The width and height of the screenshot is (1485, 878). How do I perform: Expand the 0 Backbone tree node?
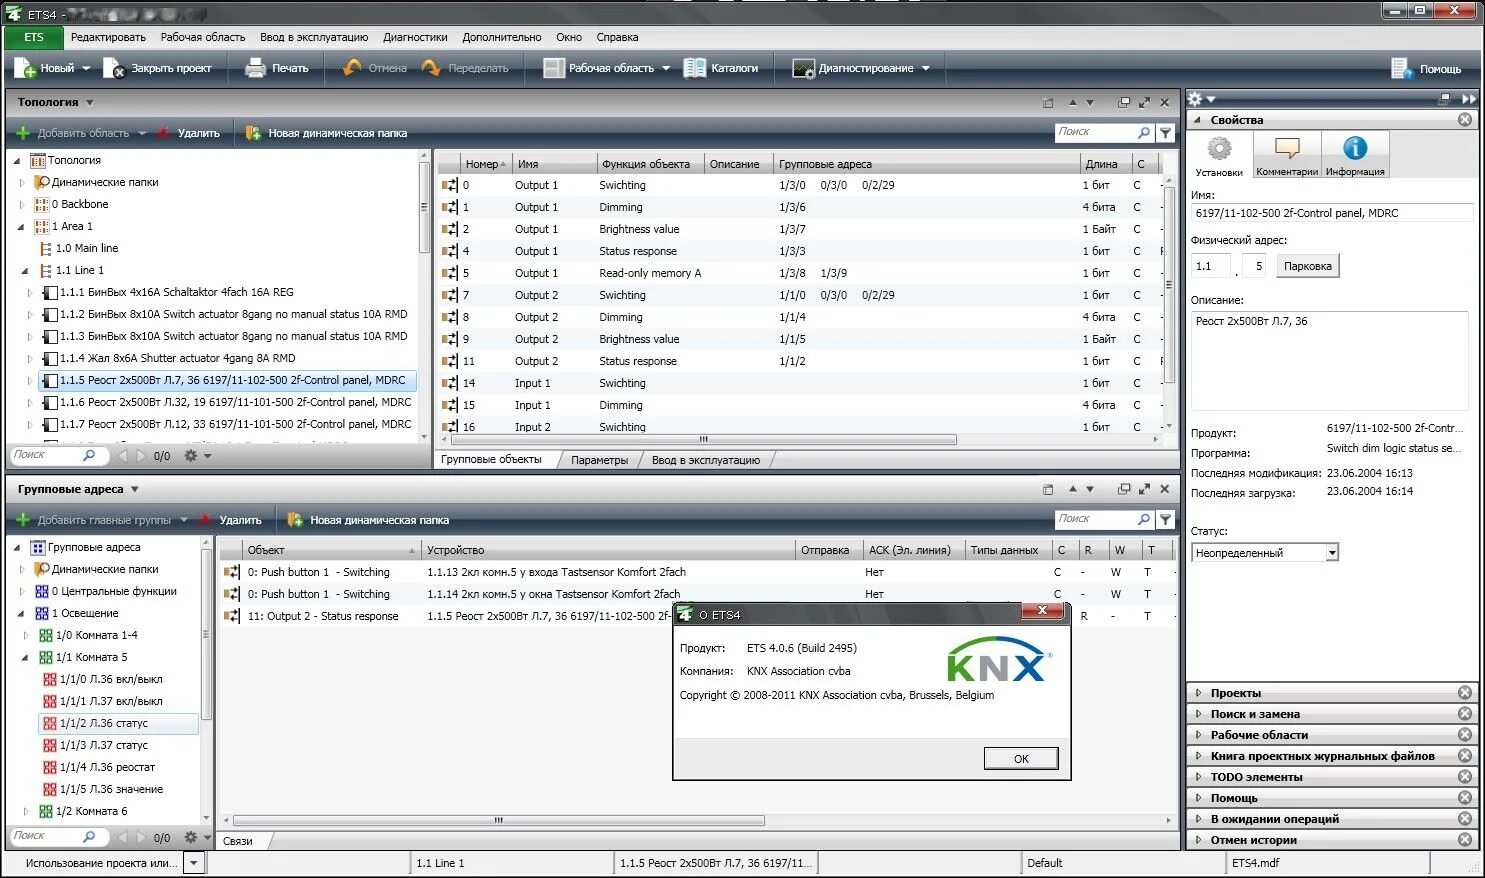[22, 204]
